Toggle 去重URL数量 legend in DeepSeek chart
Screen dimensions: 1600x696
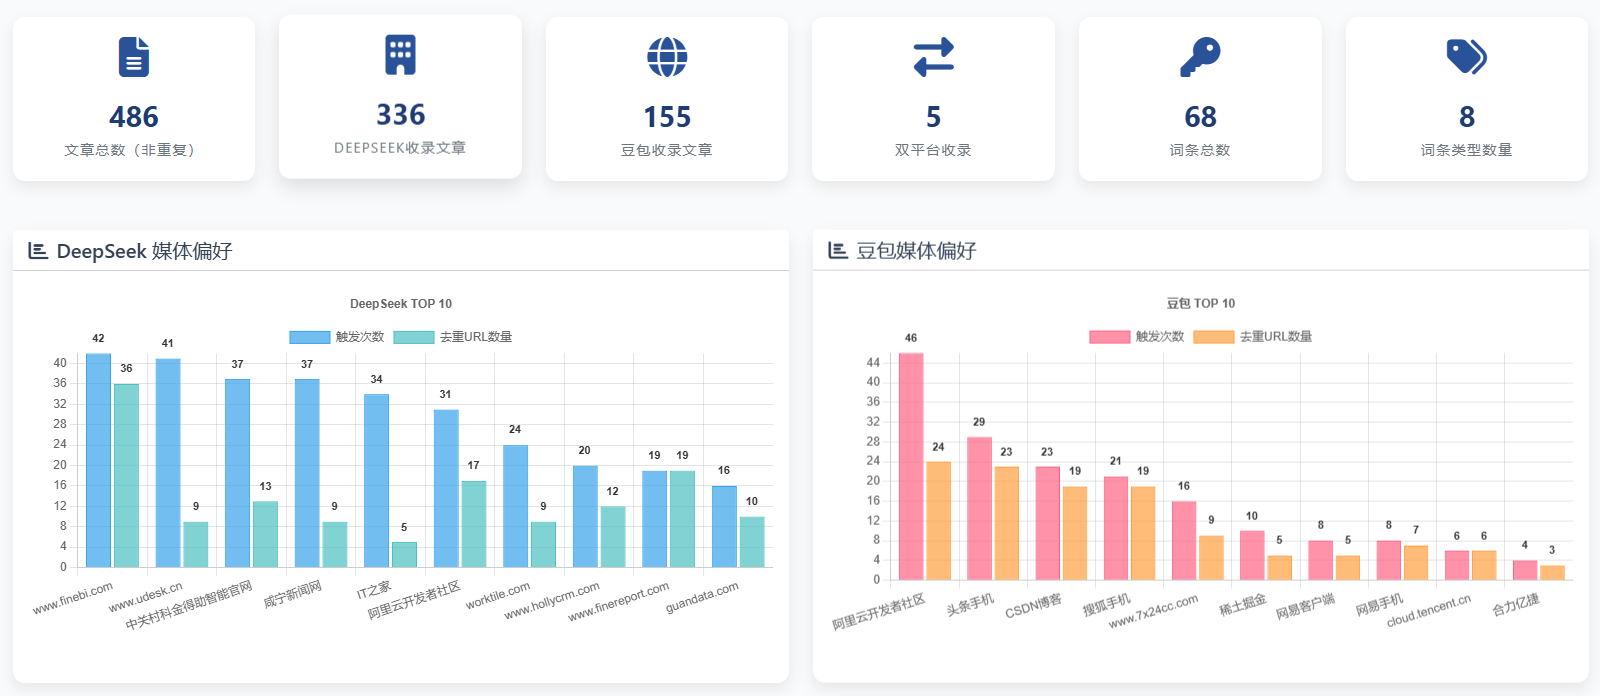click(453, 337)
